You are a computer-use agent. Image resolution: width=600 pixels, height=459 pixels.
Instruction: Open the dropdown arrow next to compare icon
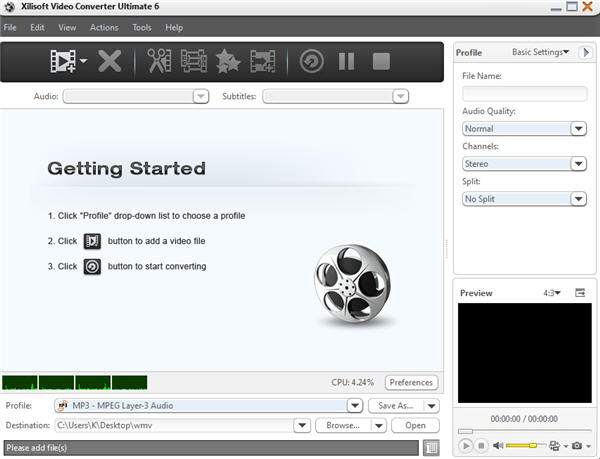tap(566, 446)
